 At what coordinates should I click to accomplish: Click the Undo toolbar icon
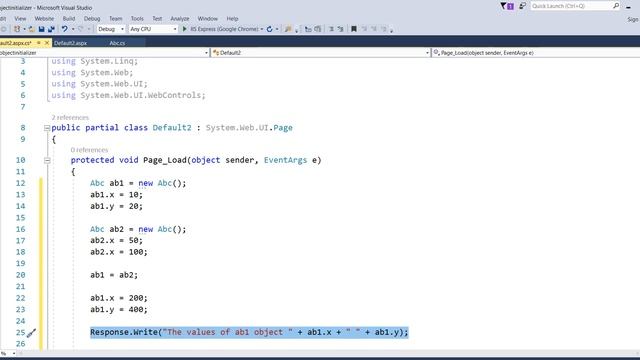pos(64,29)
